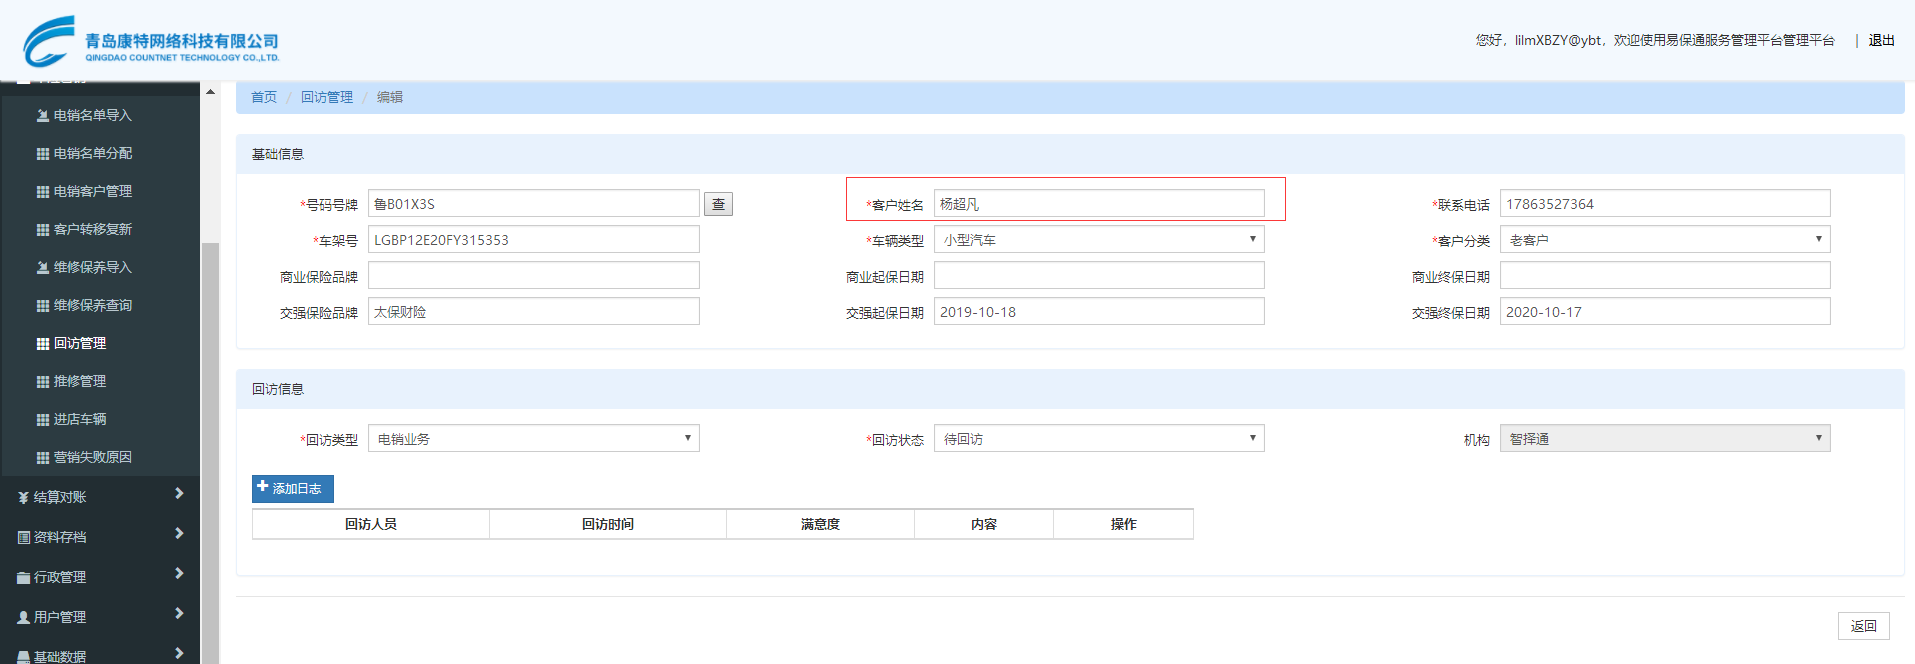Expand the 结算对账 menu chevron
Image resolution: width=1915 pixels, height=664 pixels.
(179, 493)
